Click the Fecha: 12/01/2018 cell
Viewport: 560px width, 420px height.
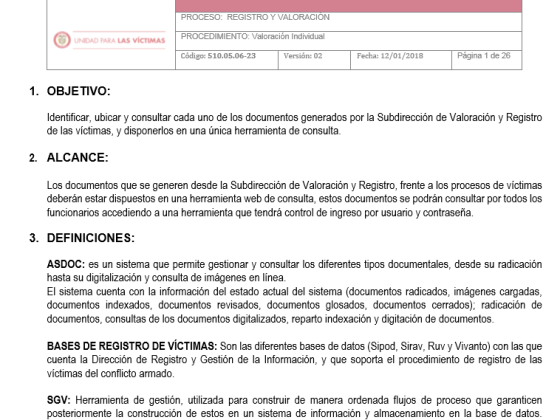[401, 60]
